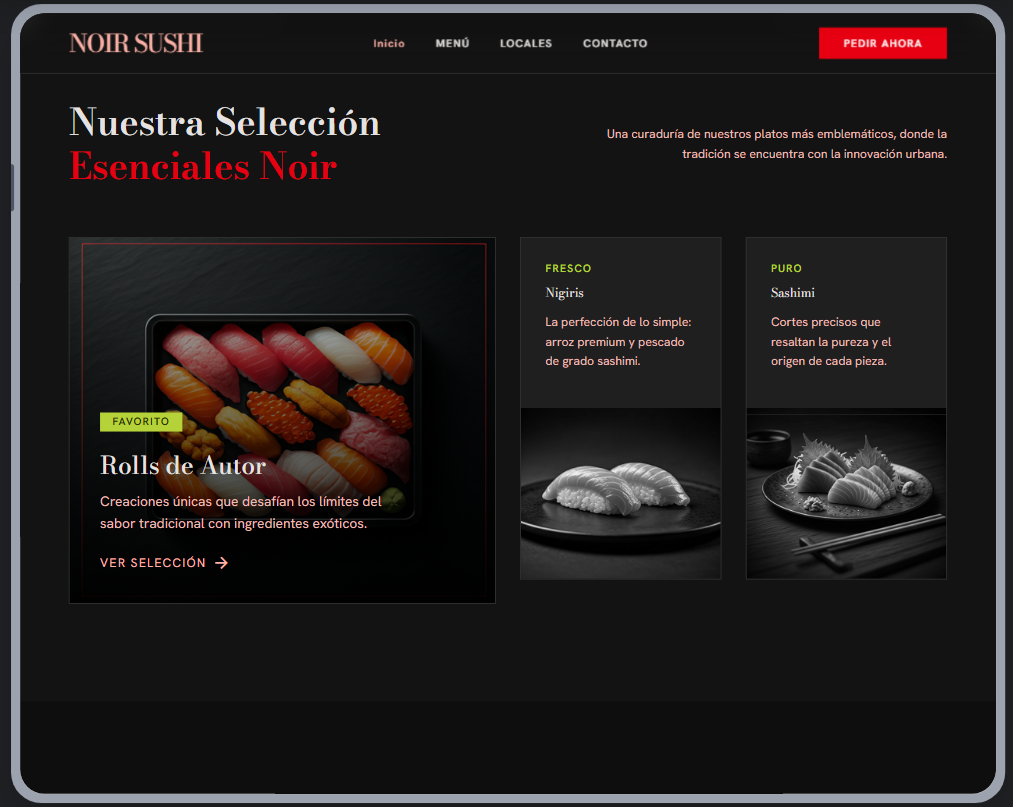Screen dimensions: 1013x807
Task: Click the NOIR SUSHI logo
Action: tap(136, 43)
